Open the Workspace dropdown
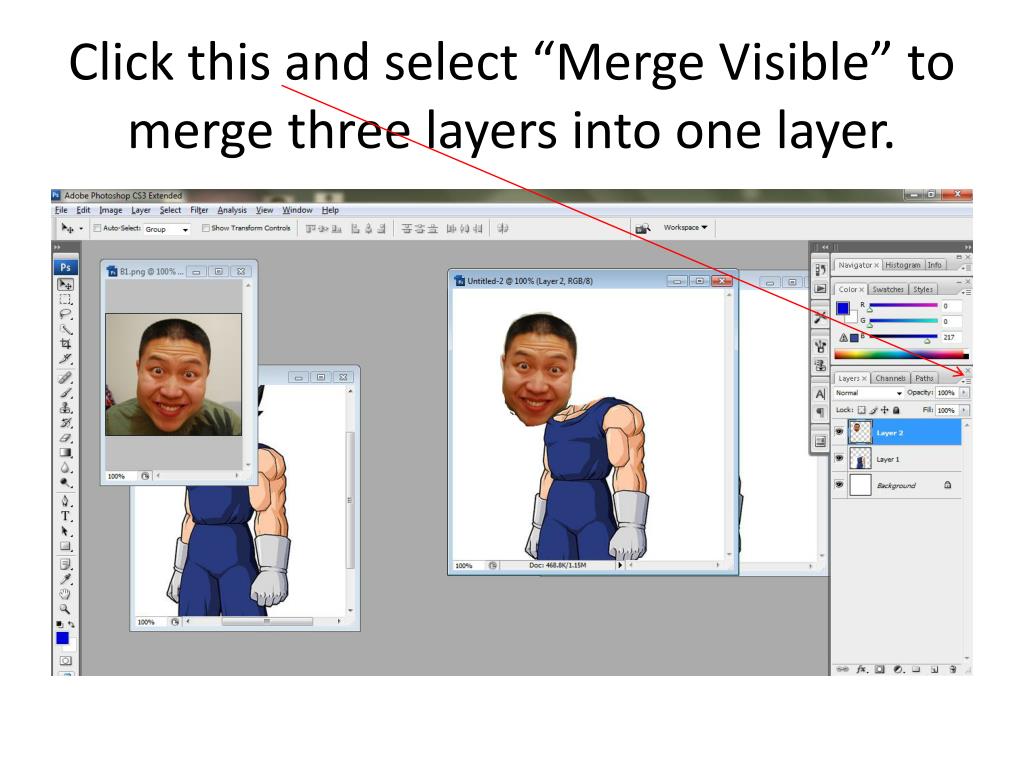 [686, 228]
